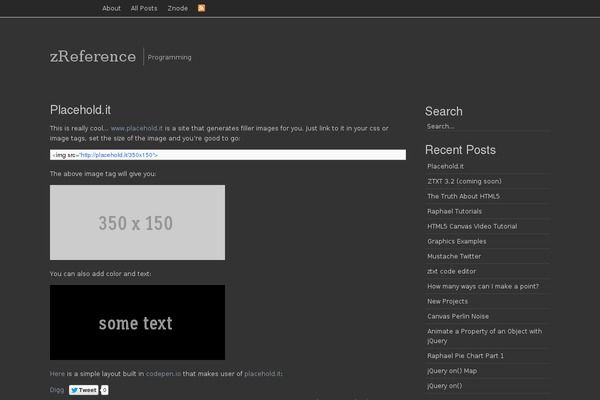Open the placehold.it link in last paragraph
This screenshot has width=600, height=400.
click(262, 374)
